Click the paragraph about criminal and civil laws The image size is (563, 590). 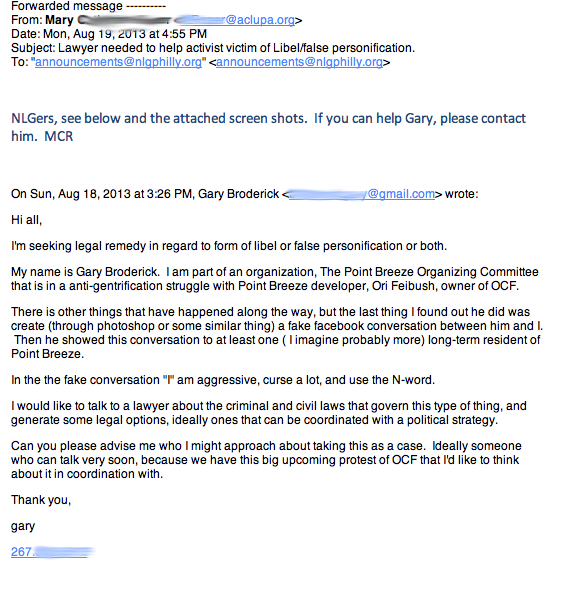click(x=269, y=413)
